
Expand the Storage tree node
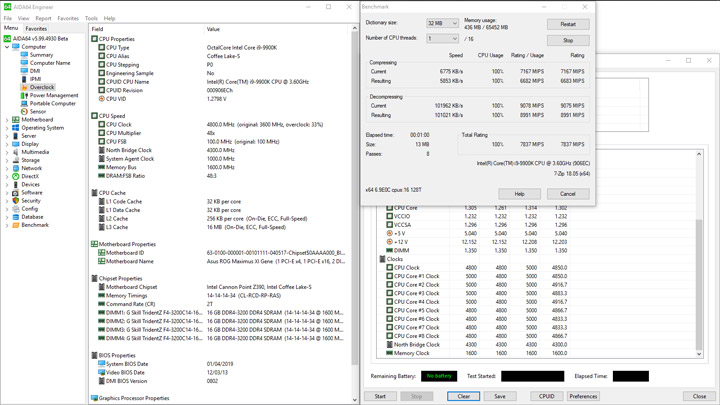click(x=7, y=160)
